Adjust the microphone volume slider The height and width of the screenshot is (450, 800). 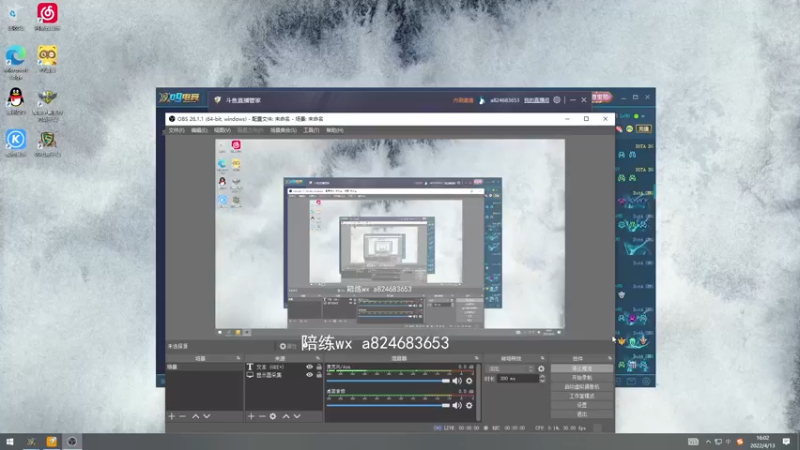coord(388,381)
